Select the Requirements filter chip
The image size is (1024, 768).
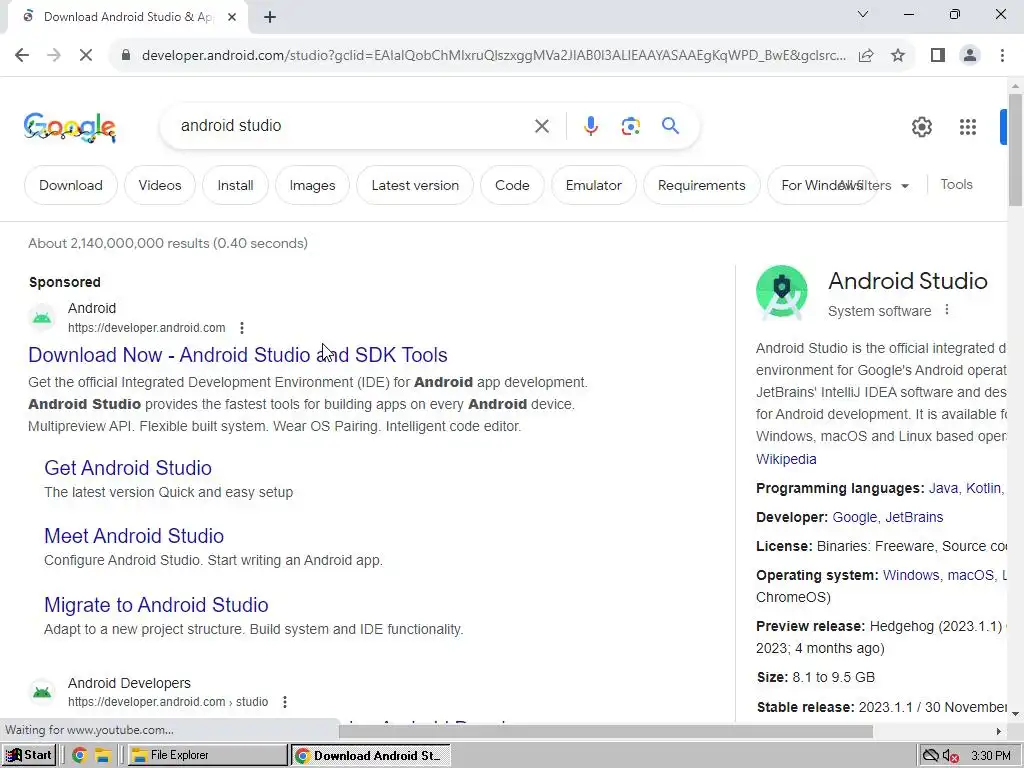pos(701,185)
